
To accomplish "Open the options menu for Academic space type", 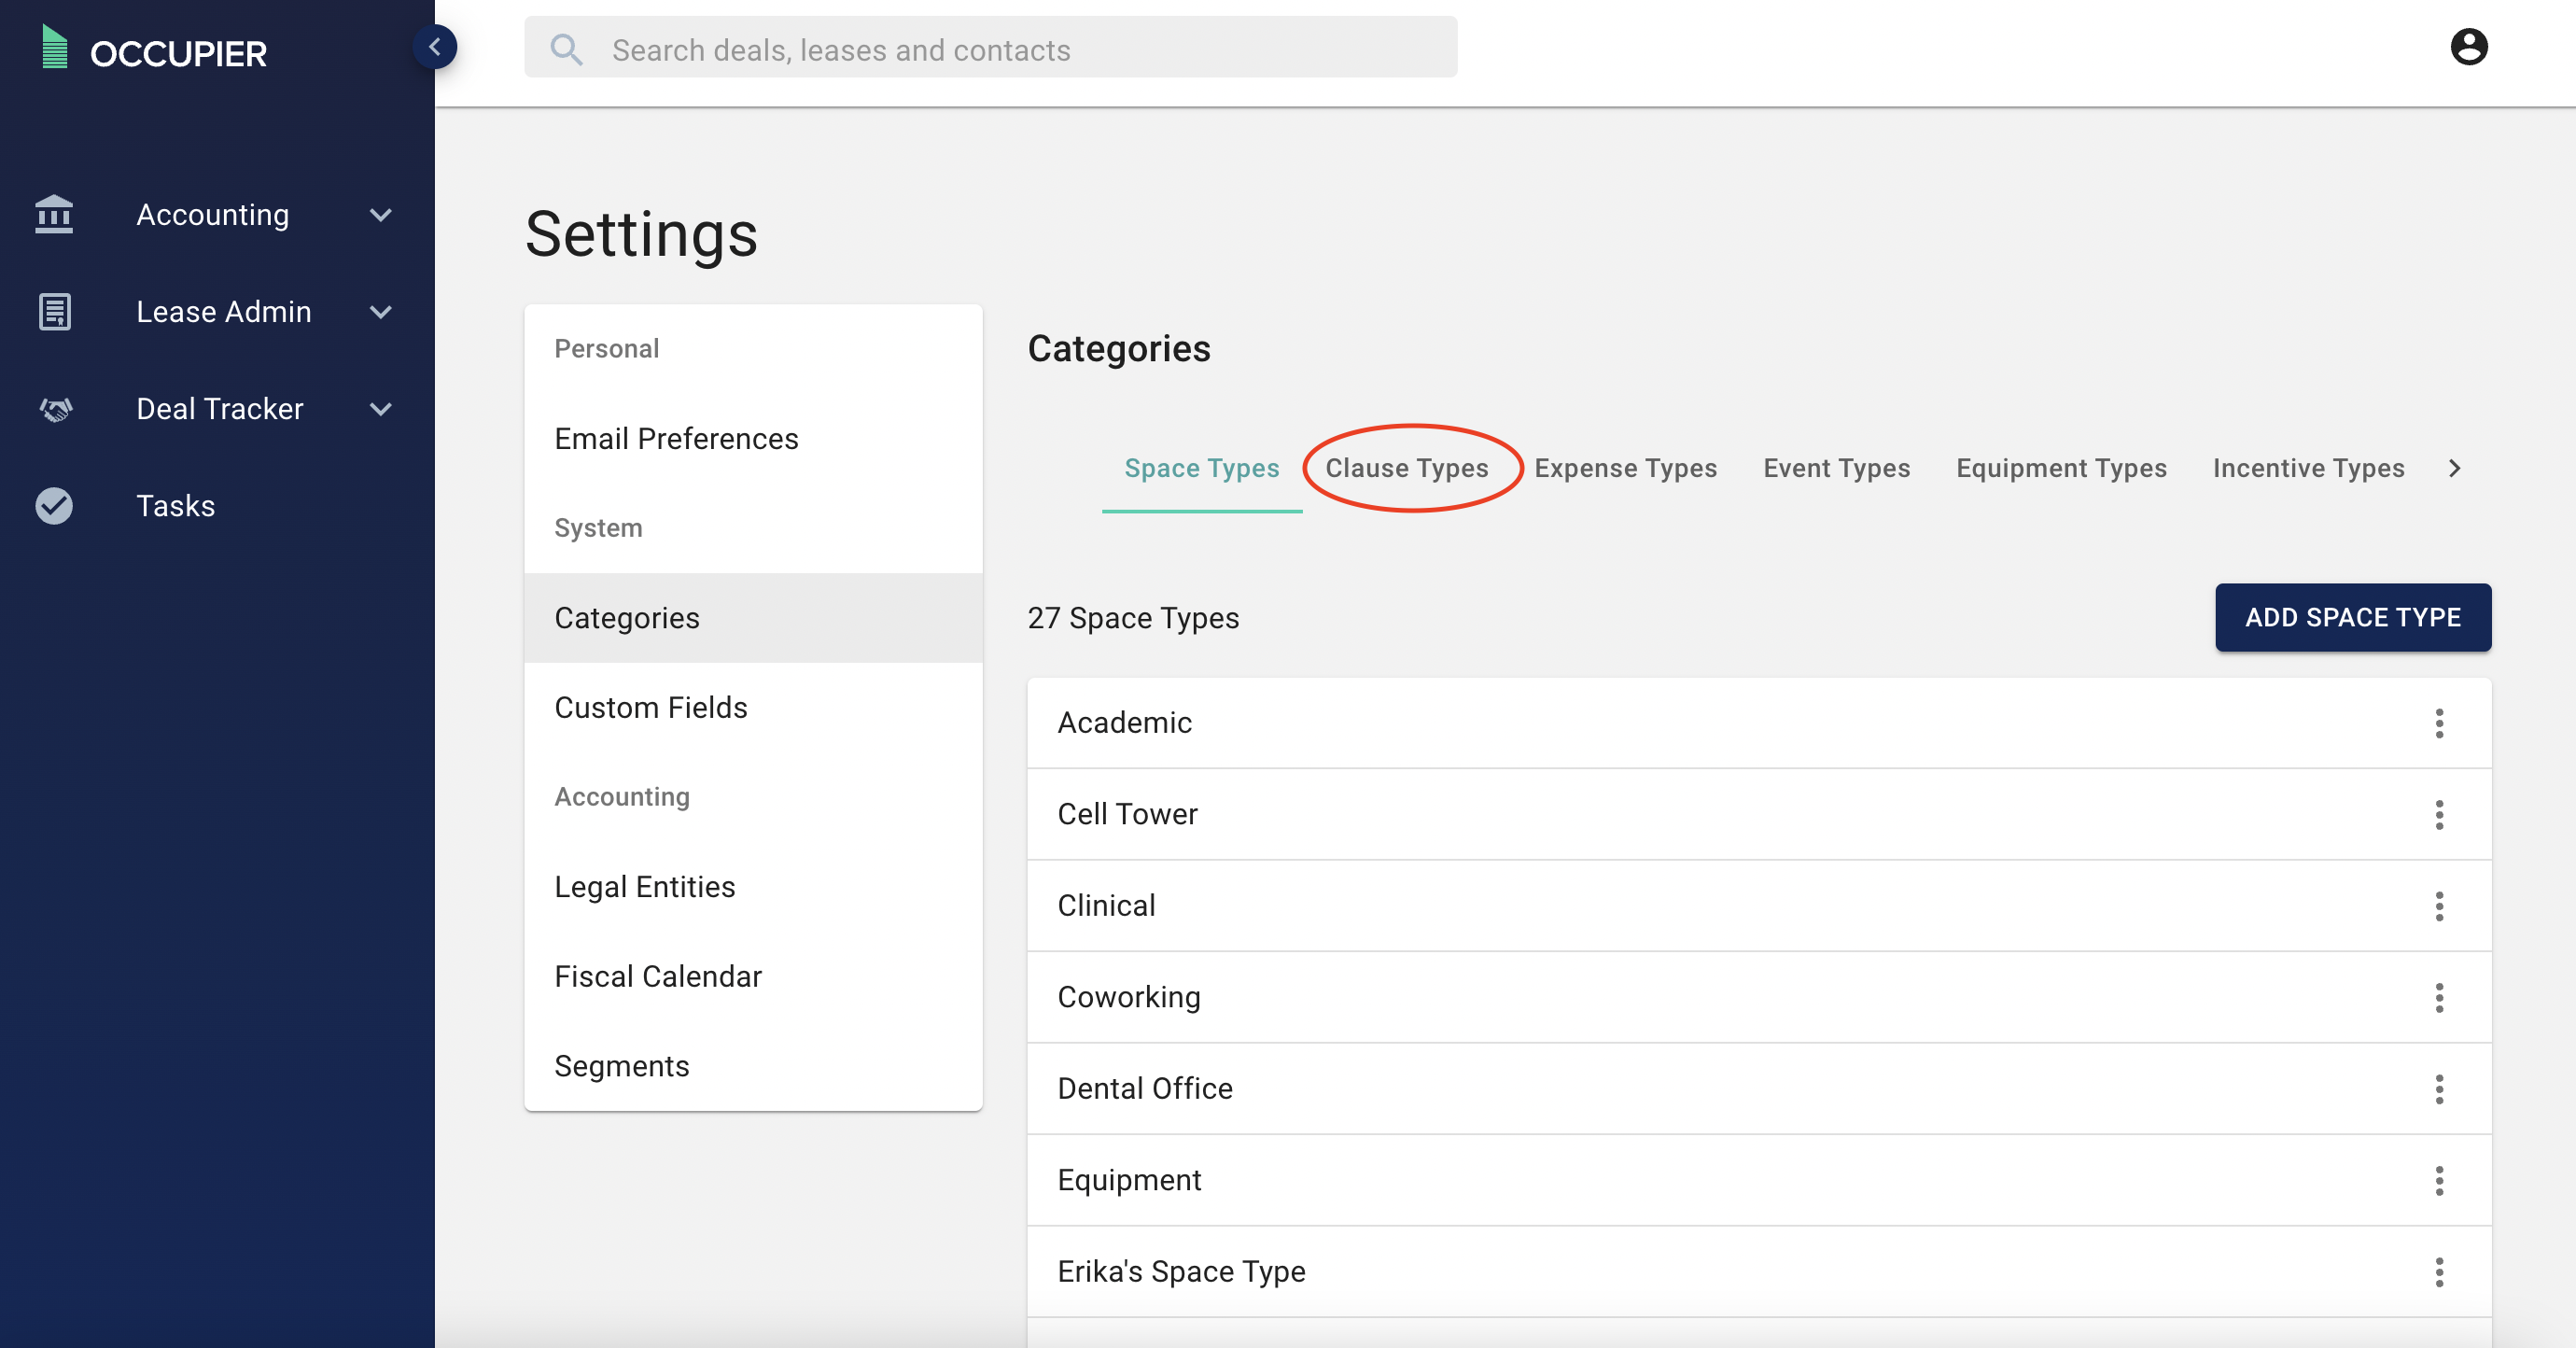I will tap(2441, 723).
